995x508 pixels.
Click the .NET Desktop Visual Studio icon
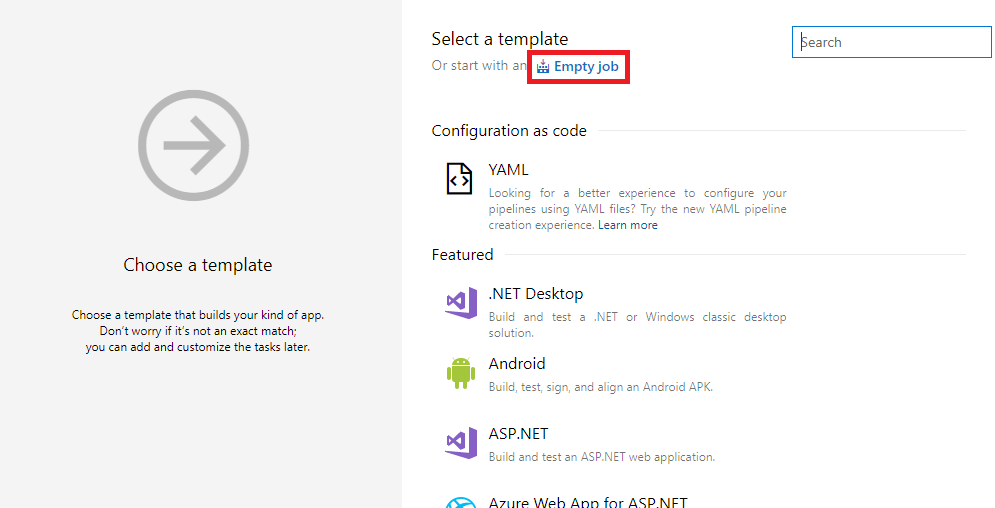click(x=461, y=303)
